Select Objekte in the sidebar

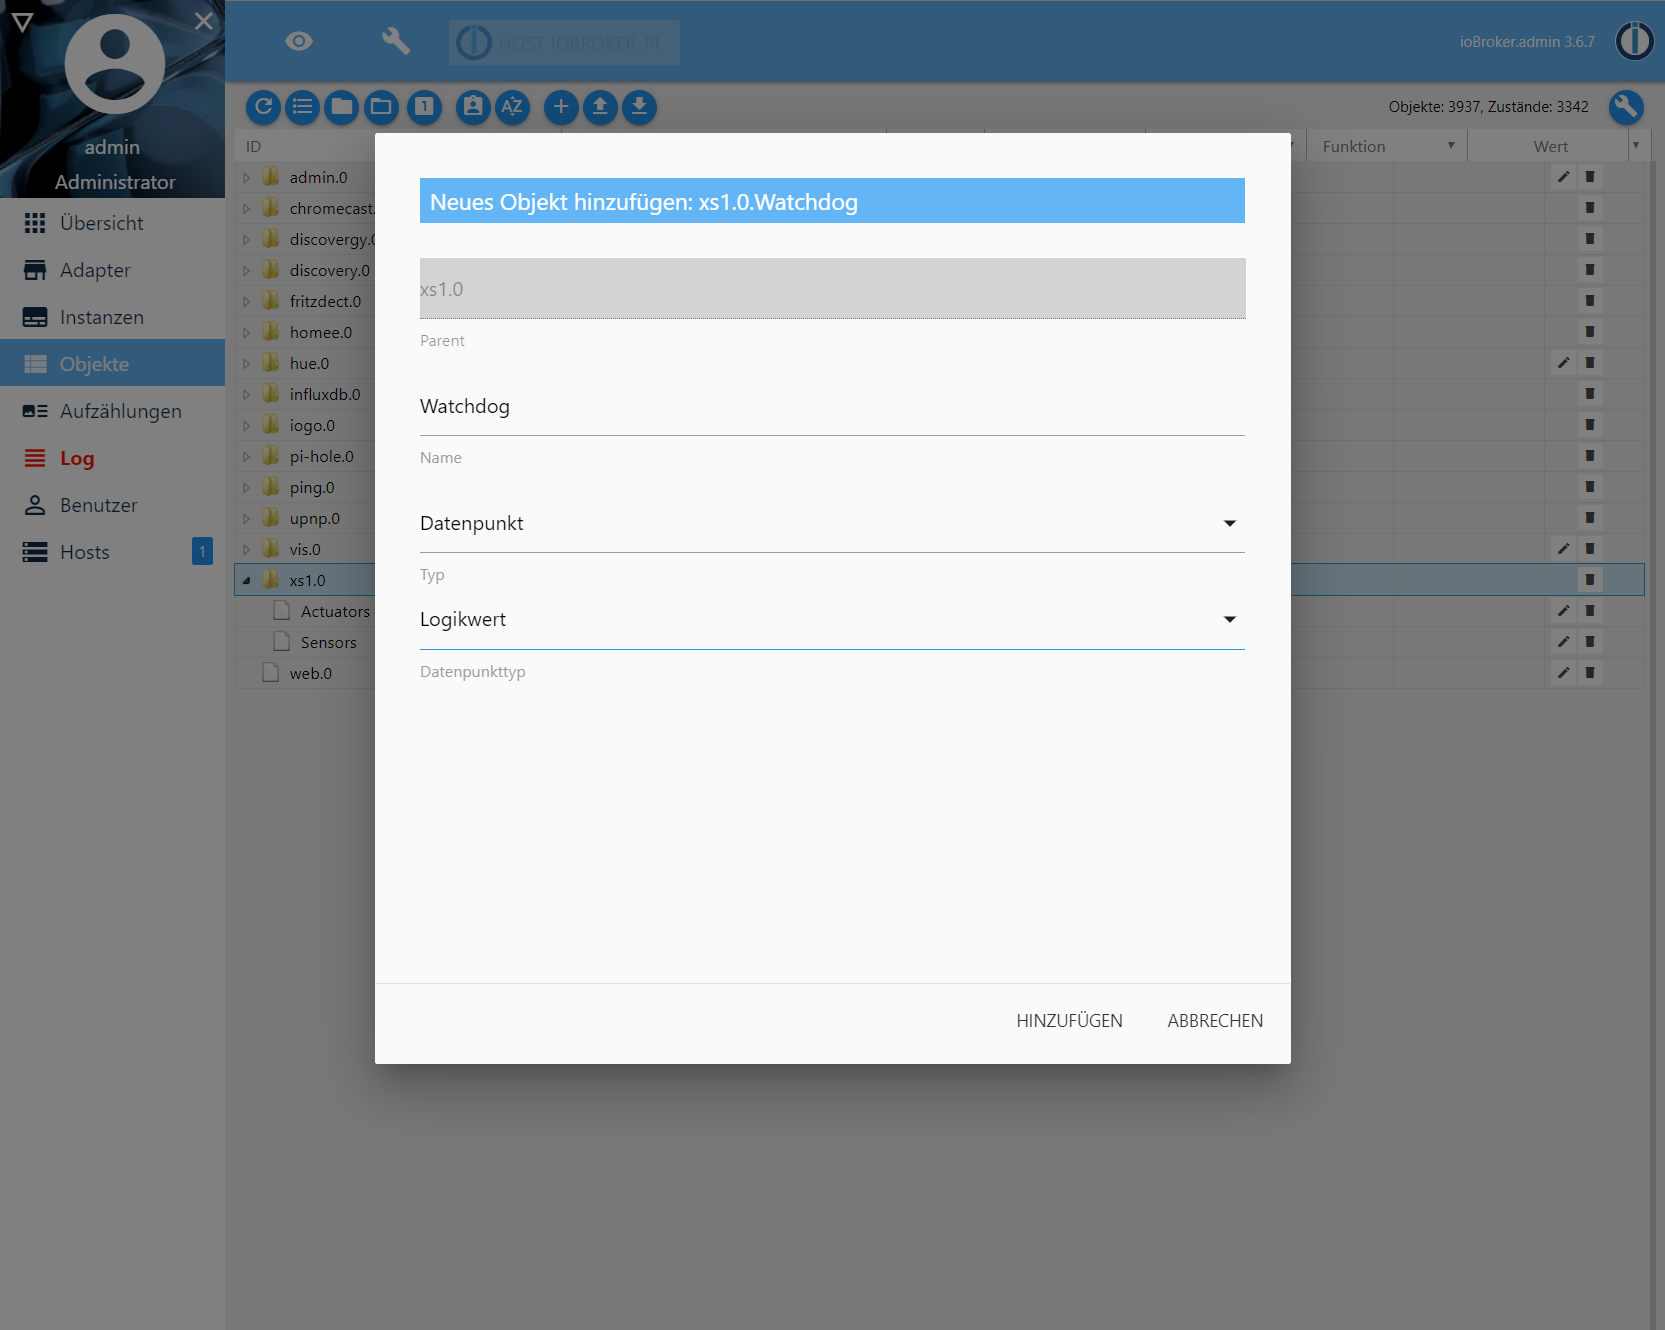point(112,364)
